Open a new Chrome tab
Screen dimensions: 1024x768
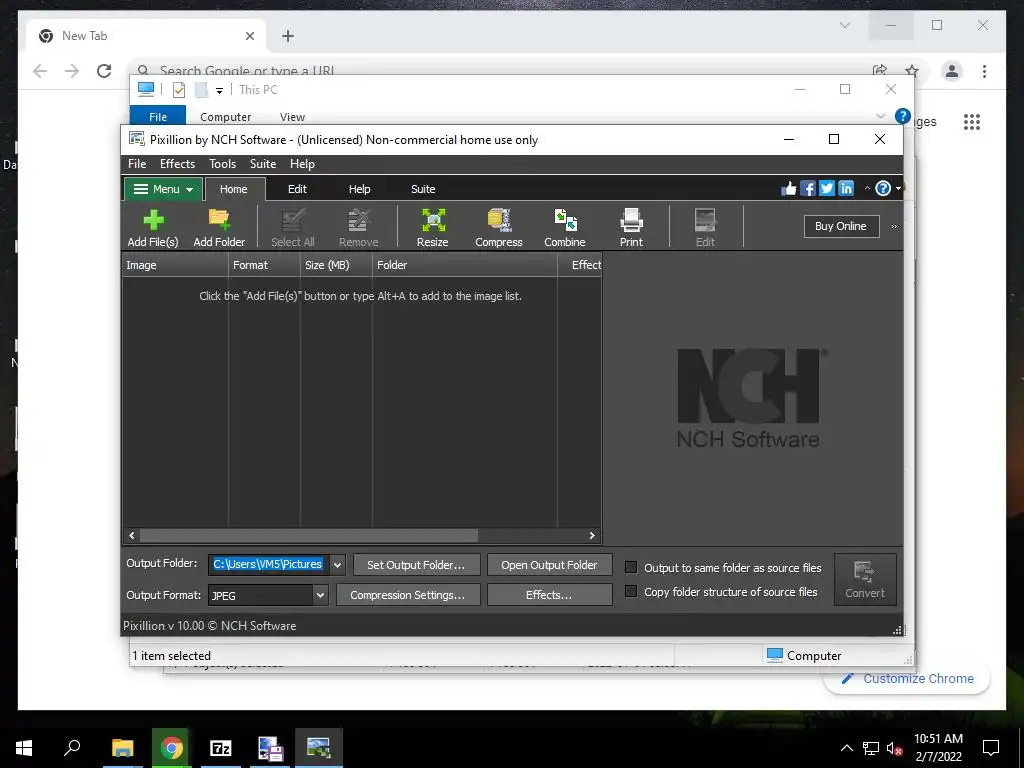point(288,37)
